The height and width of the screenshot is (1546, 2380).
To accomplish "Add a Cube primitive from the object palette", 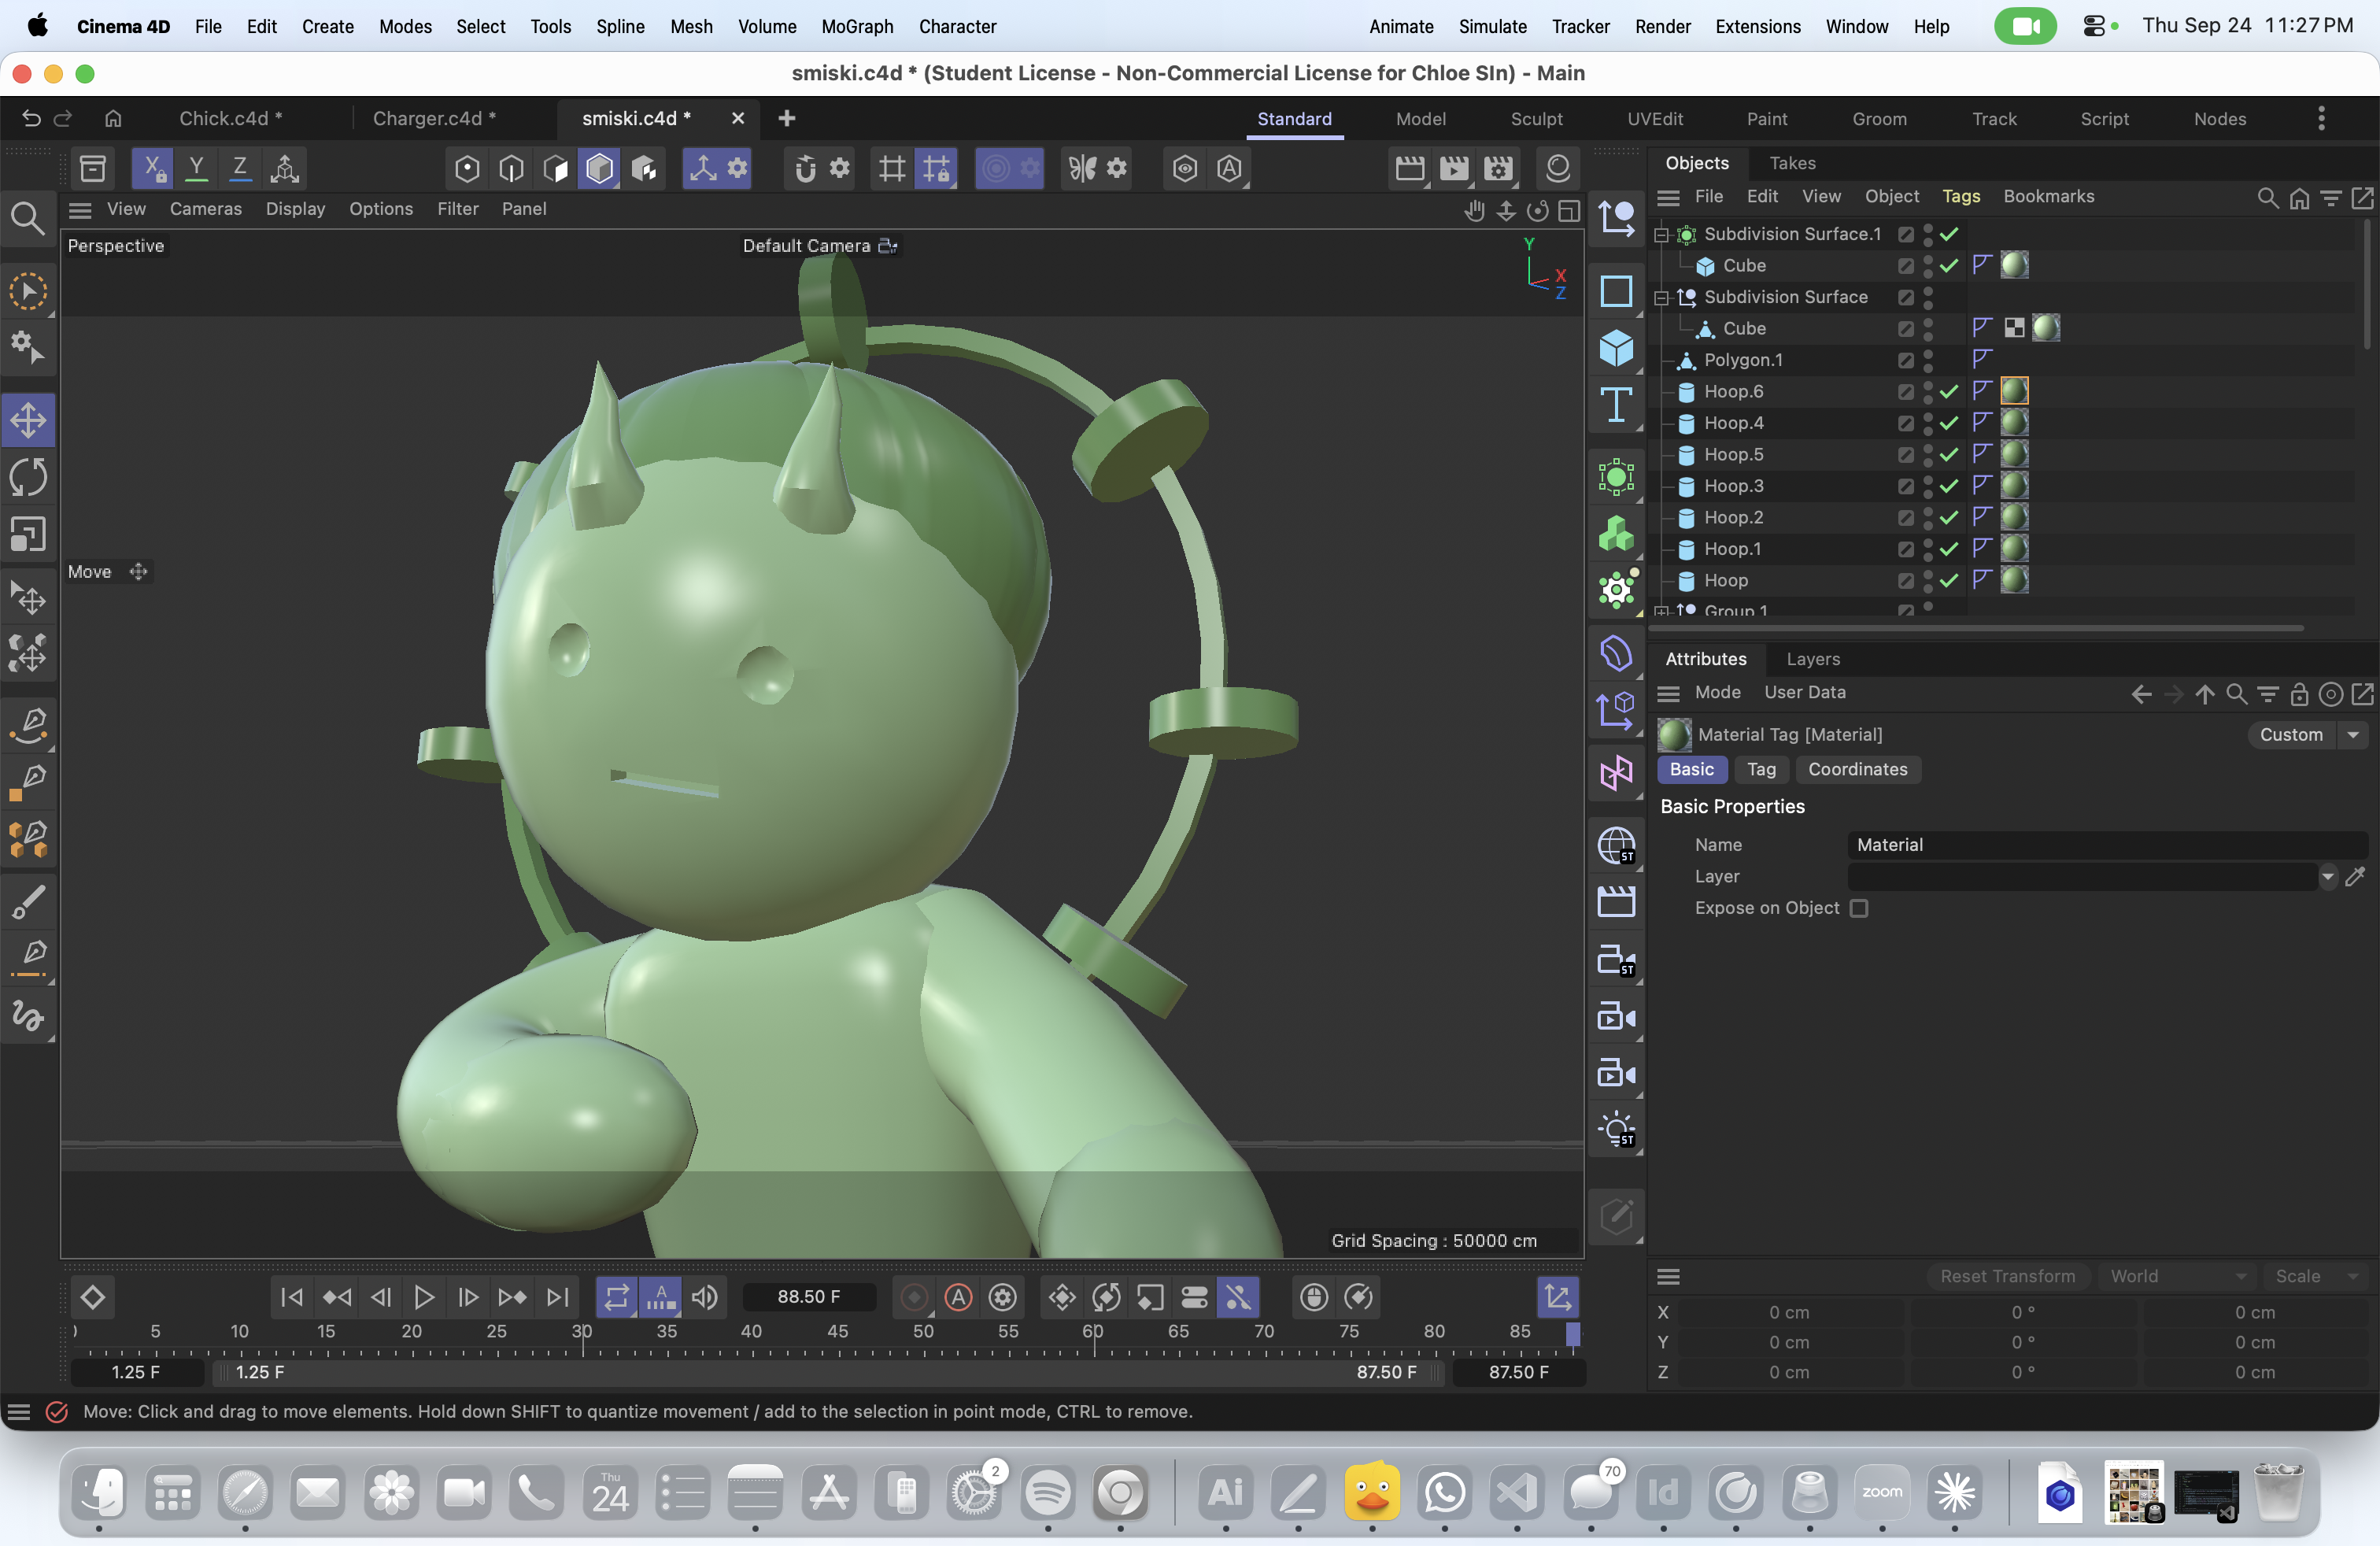I will coord(1616,348).
